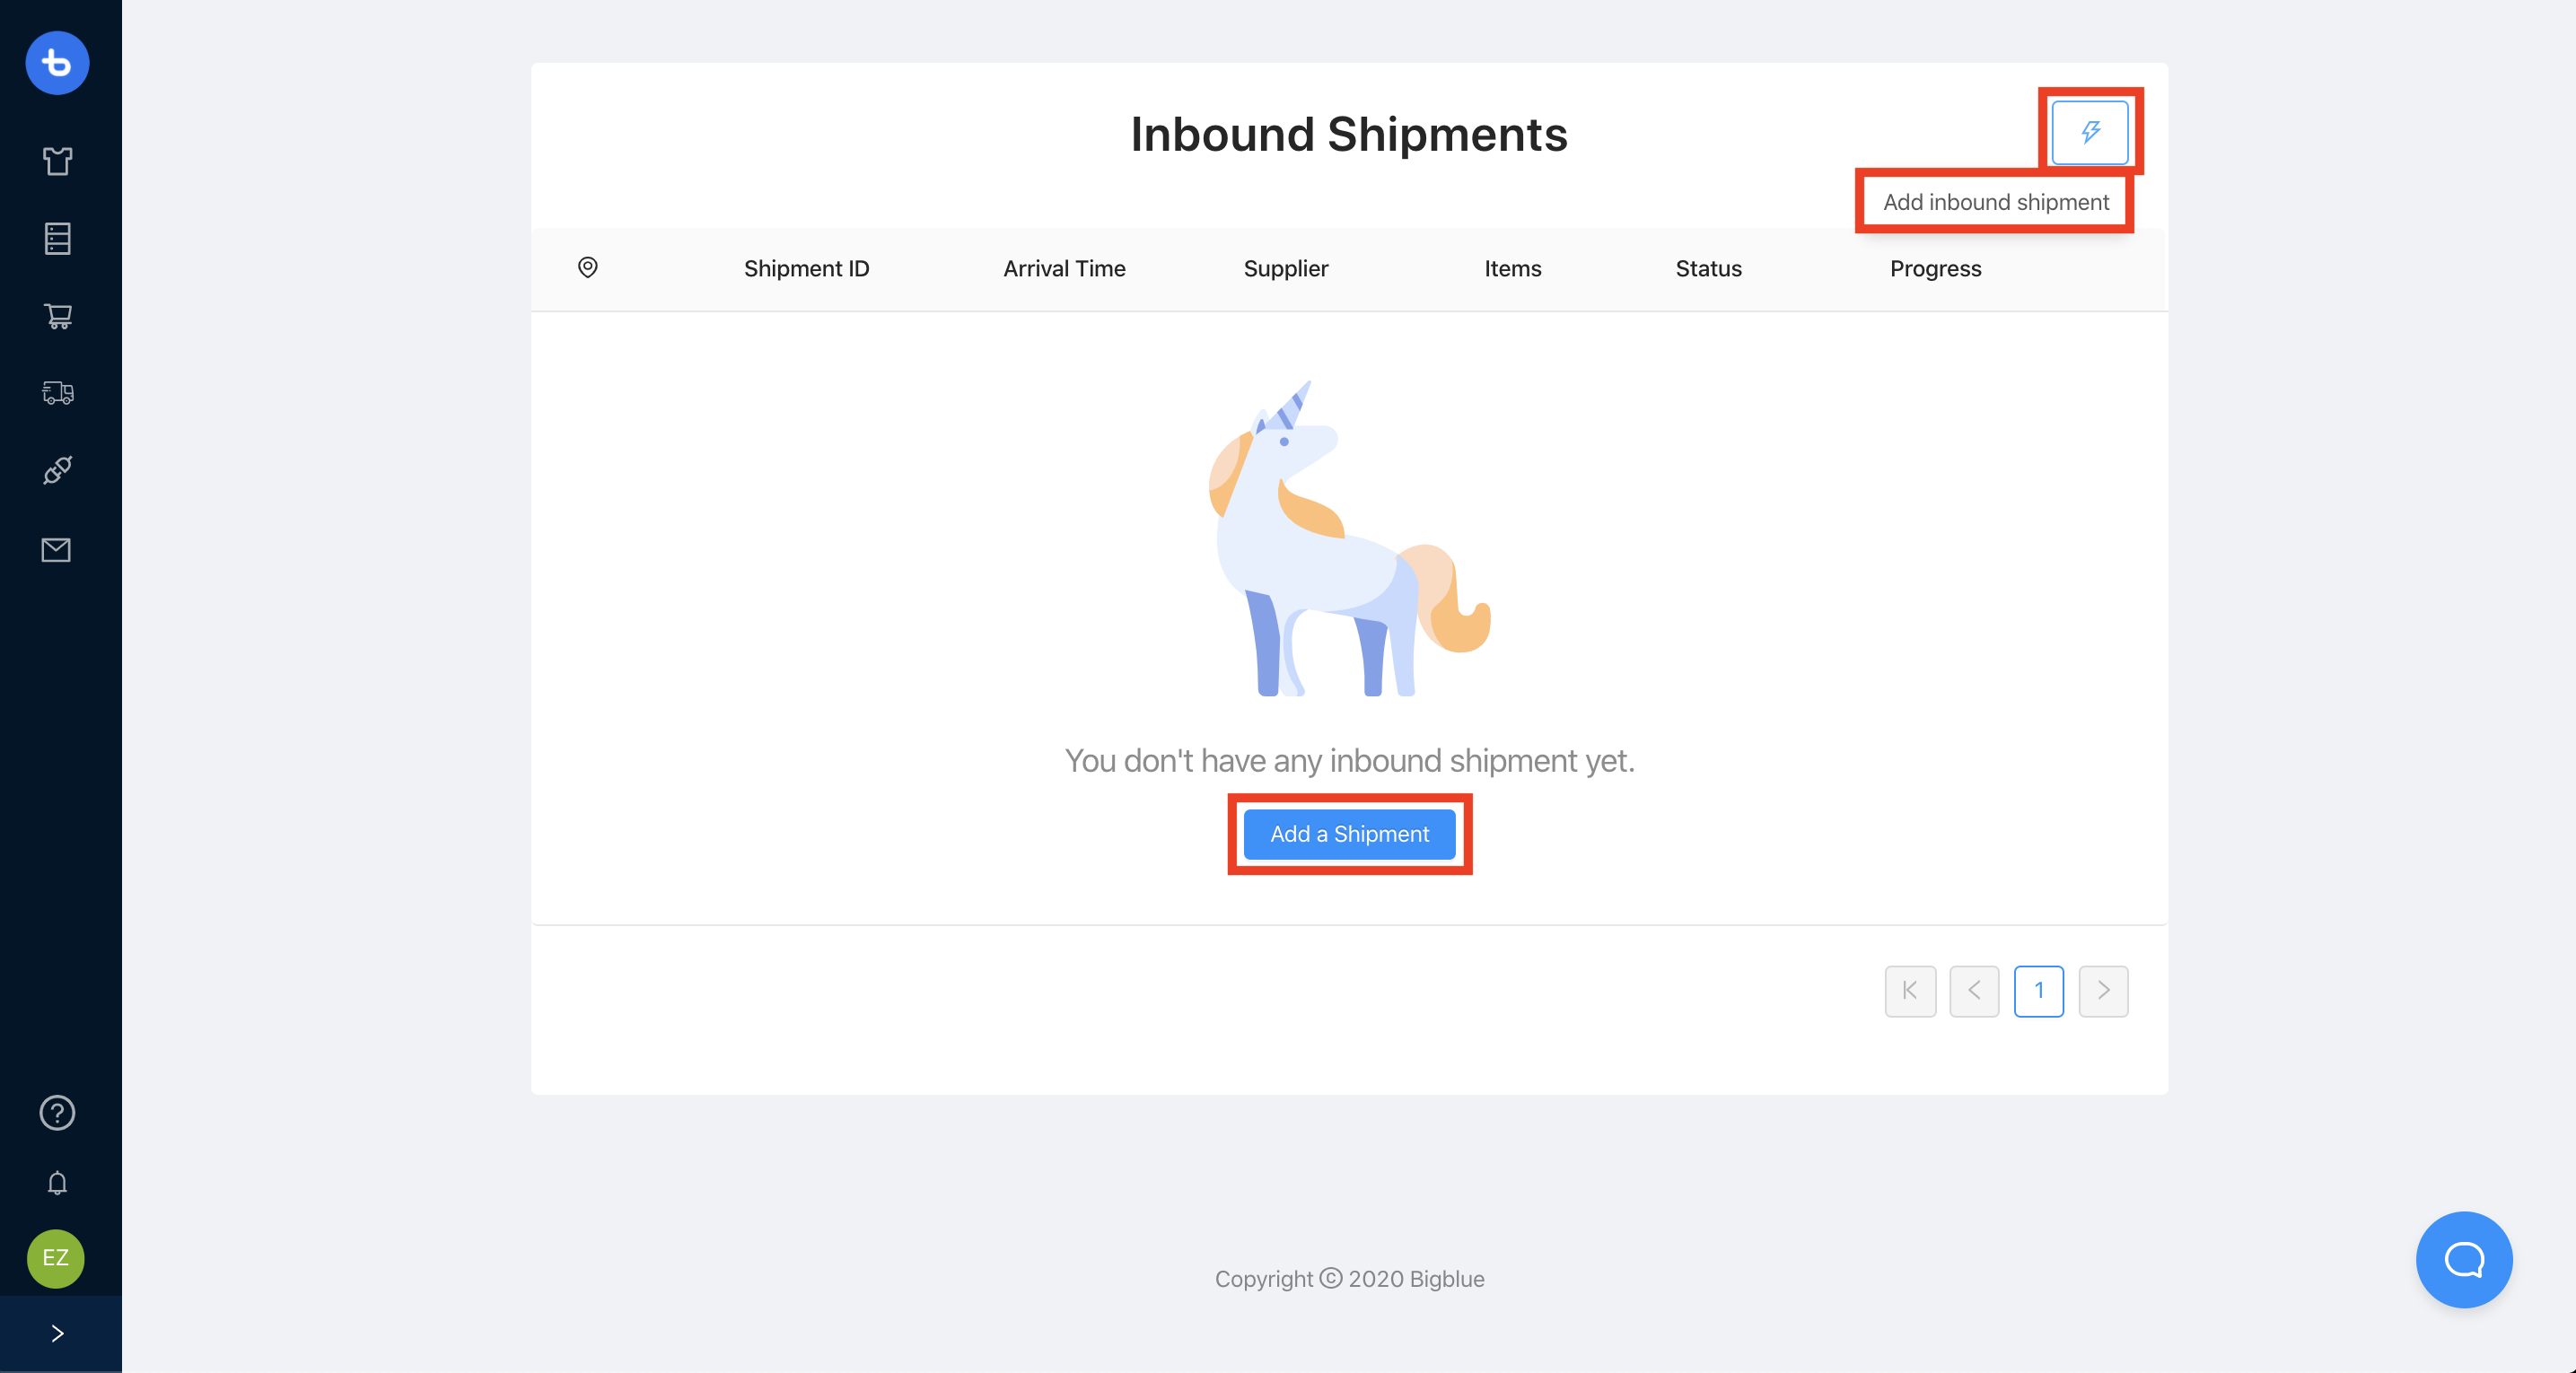
Task: Open notifications bell icon
Action: 57,1184
